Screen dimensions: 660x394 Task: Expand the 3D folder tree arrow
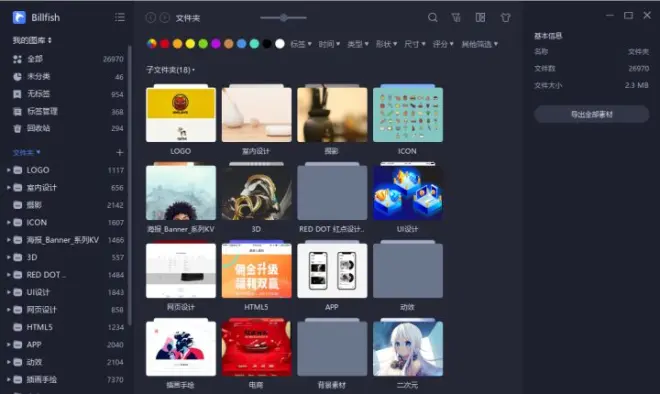[8, 257]
